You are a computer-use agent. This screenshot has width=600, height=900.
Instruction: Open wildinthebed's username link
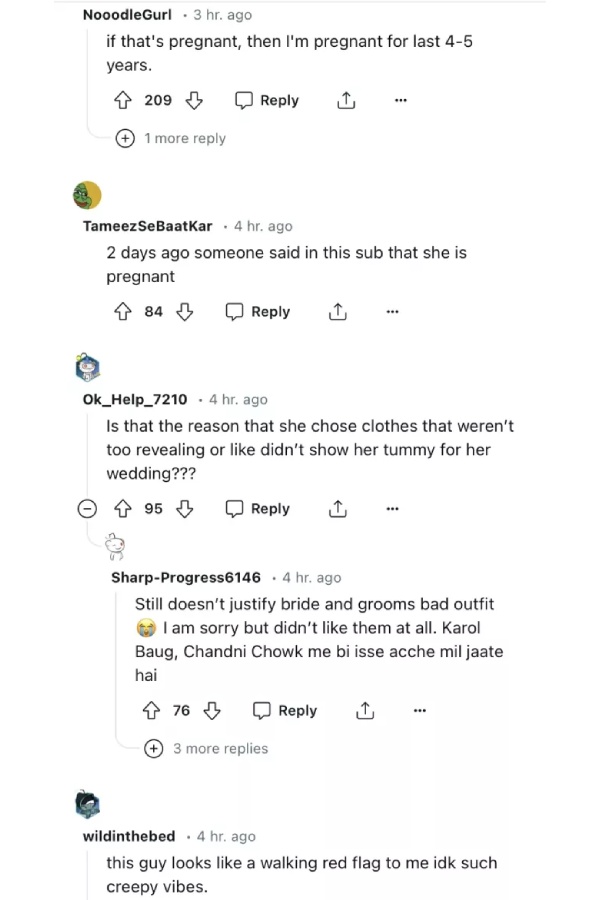(128, 836)
